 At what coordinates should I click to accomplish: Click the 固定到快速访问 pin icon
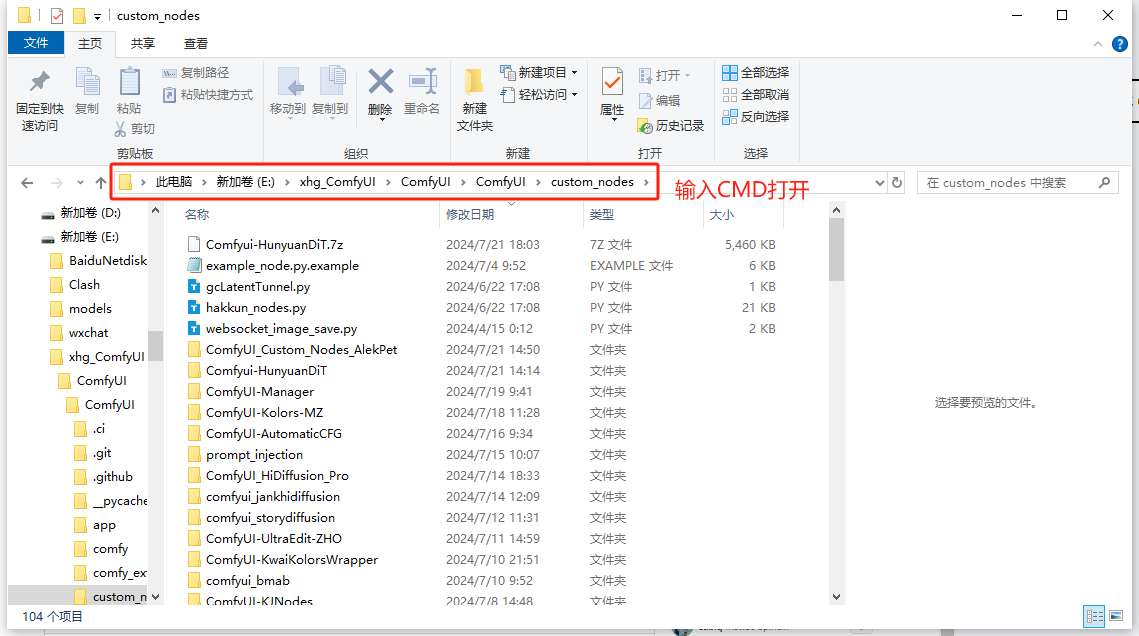click(x=39, y=82)
